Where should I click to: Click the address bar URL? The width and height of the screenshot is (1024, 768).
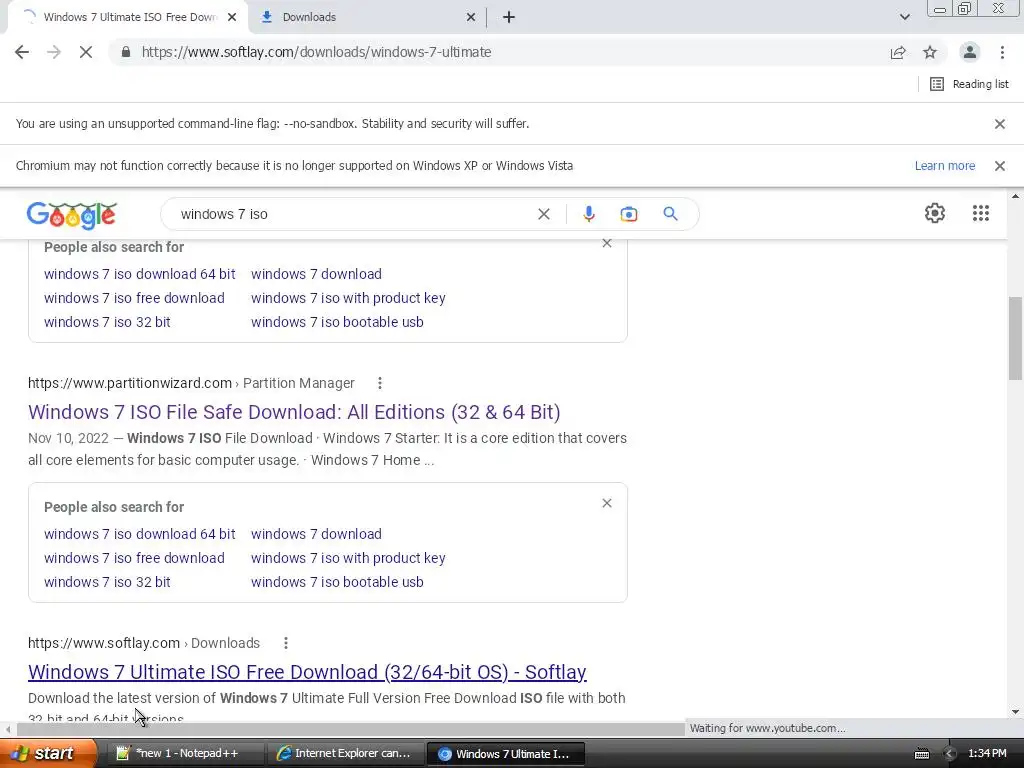[x=316, y=52]
